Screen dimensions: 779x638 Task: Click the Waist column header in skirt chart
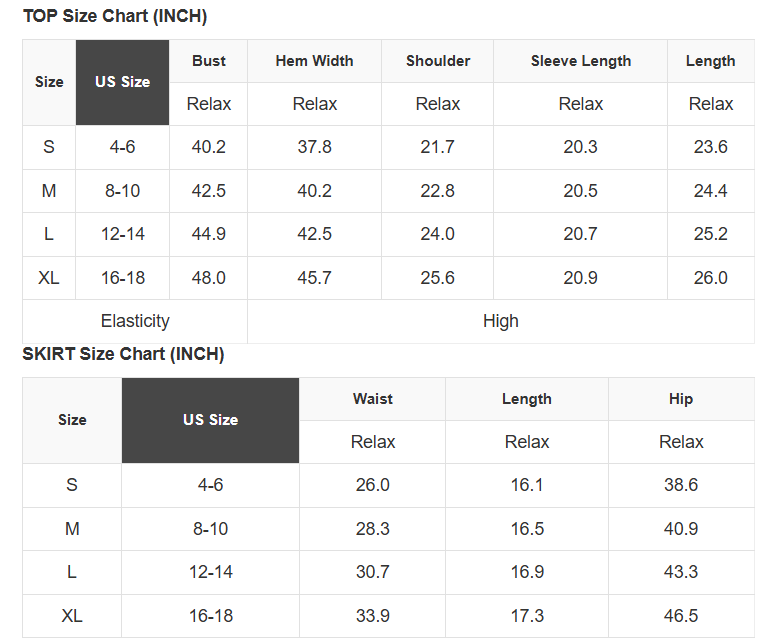pos(373,399)
